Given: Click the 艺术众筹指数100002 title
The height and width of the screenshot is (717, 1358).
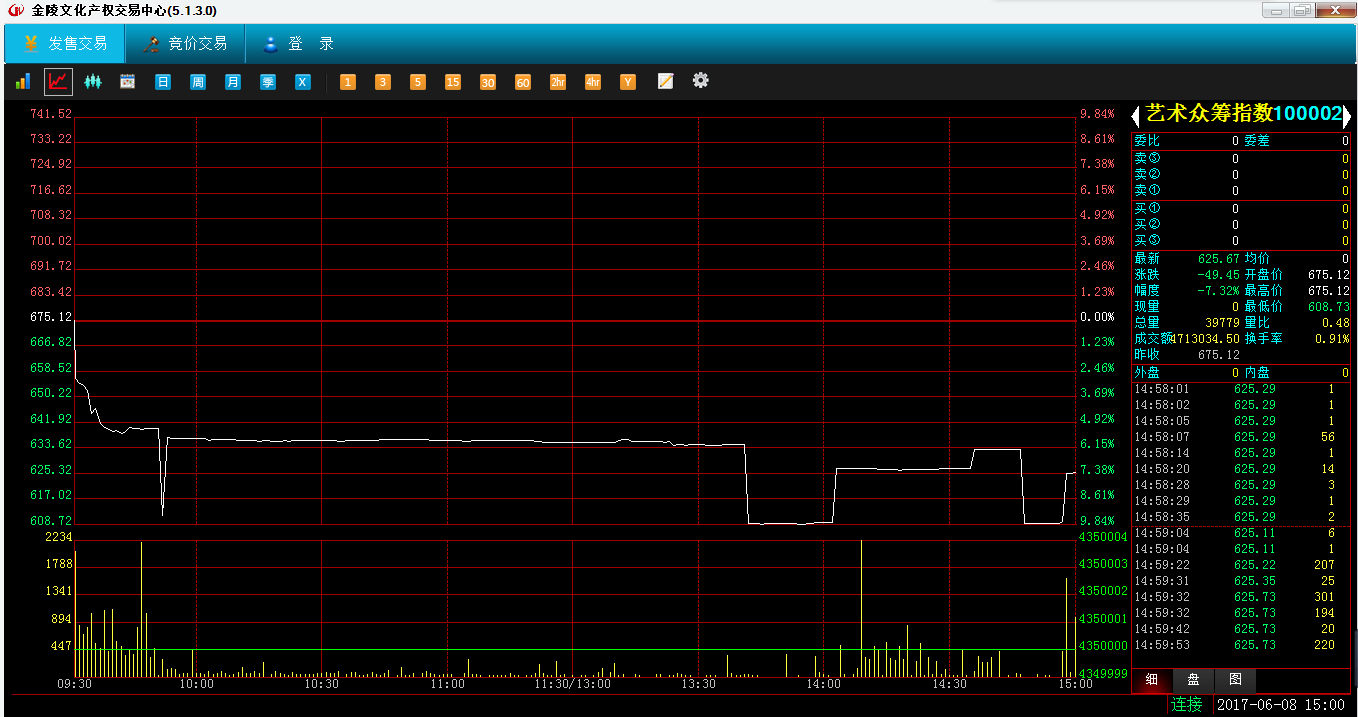Looking at the screenshot, I should [x=1243, y=114].
